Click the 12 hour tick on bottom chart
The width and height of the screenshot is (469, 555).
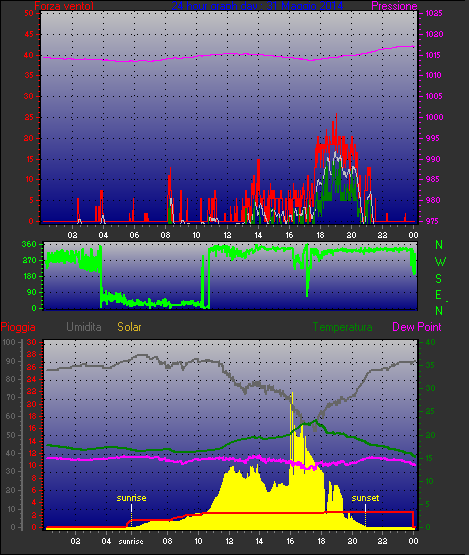point(229,541)
